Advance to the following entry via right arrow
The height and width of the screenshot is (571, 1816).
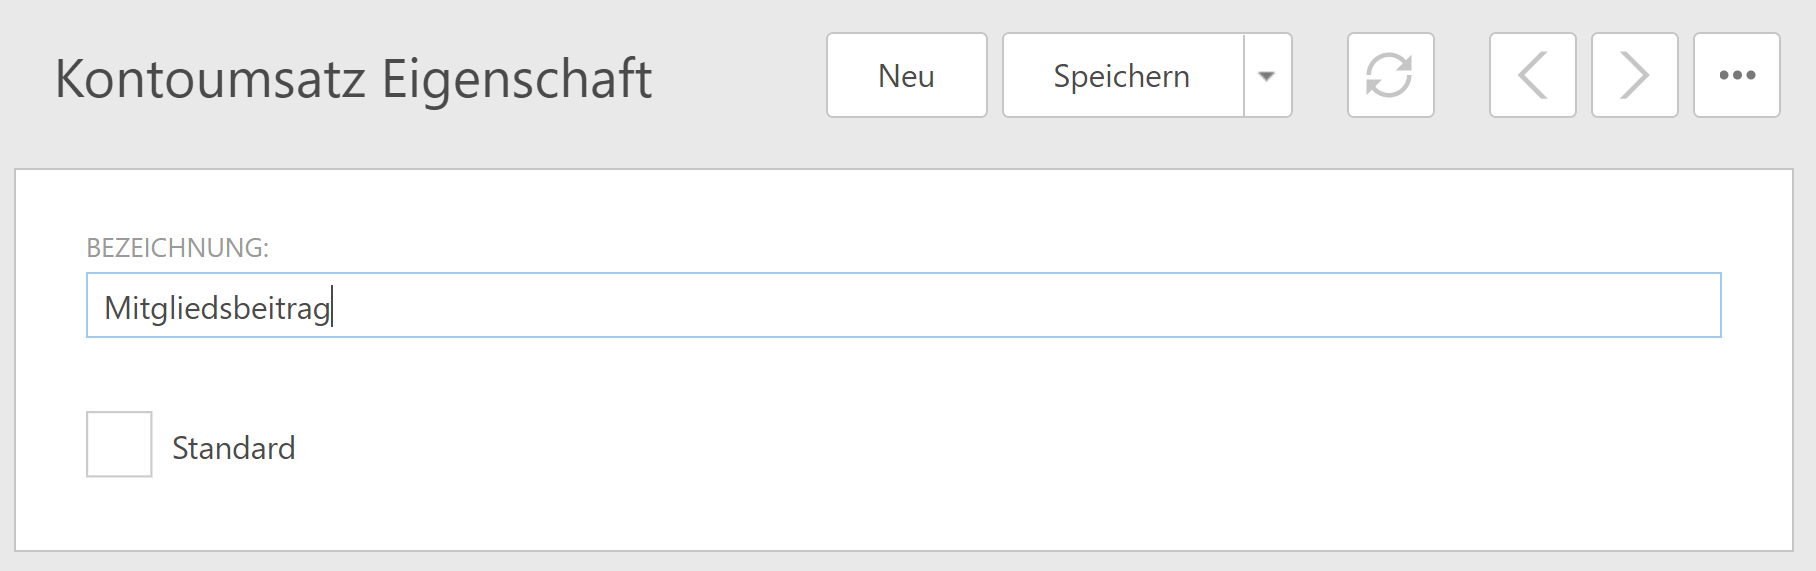tap(1634, 76)
